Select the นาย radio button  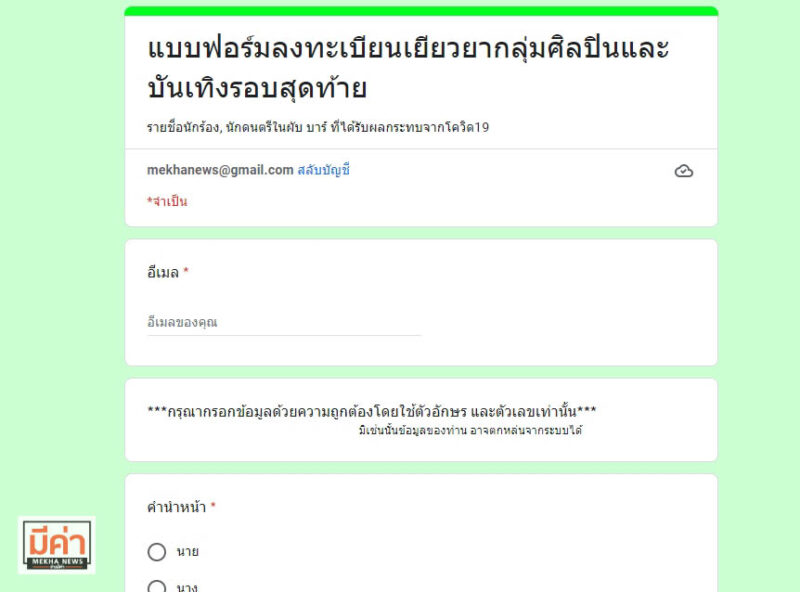point(157,552)
